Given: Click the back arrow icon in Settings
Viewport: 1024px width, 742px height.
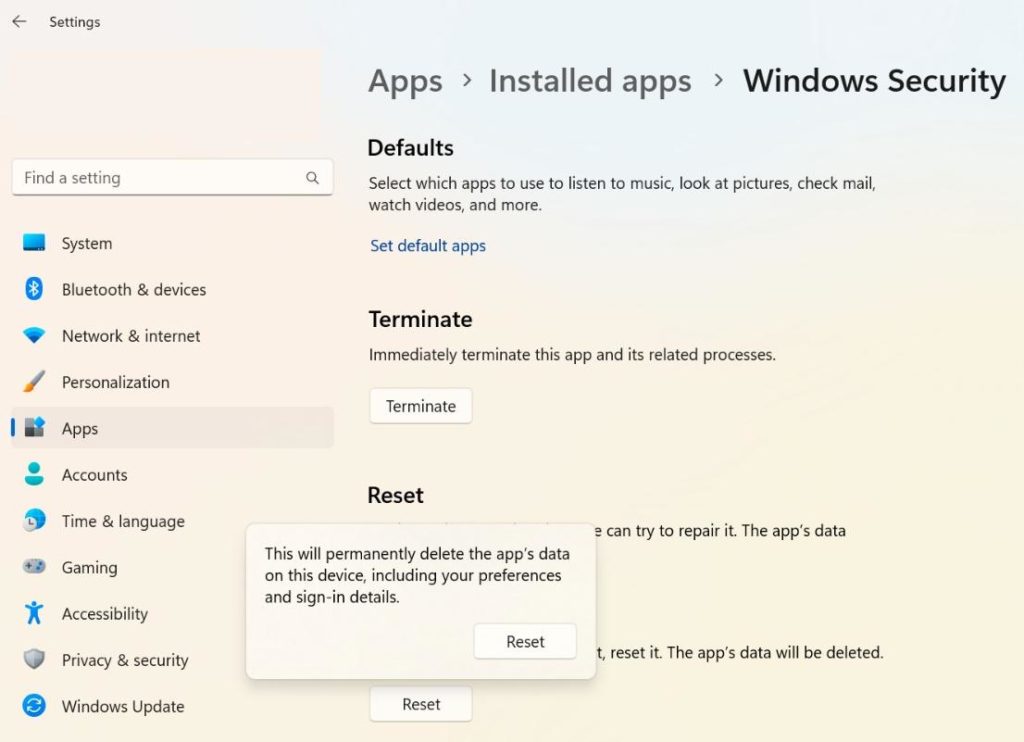Looking at the screenshot, I should (x=19, y=21).
